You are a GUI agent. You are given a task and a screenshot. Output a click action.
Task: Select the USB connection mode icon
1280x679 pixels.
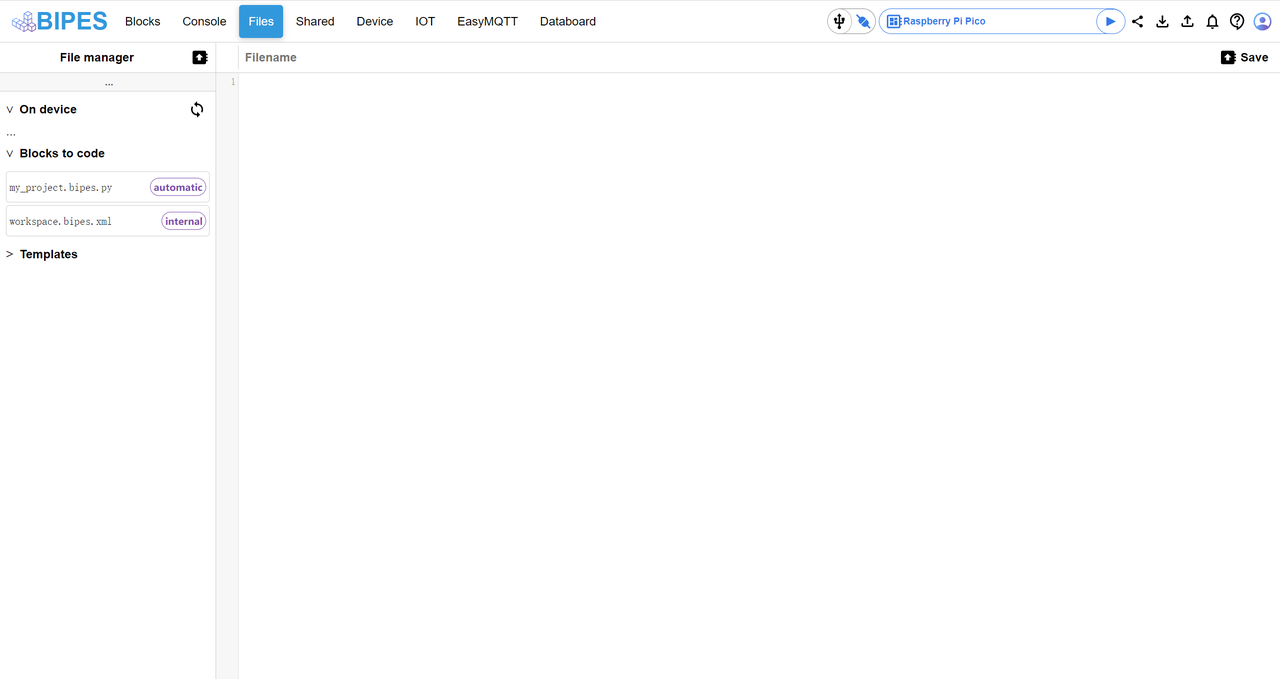tap(839, 21)
